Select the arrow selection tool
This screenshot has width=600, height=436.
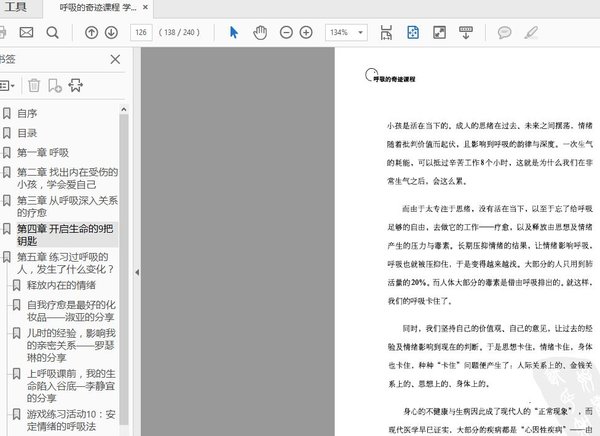point(234,33)
